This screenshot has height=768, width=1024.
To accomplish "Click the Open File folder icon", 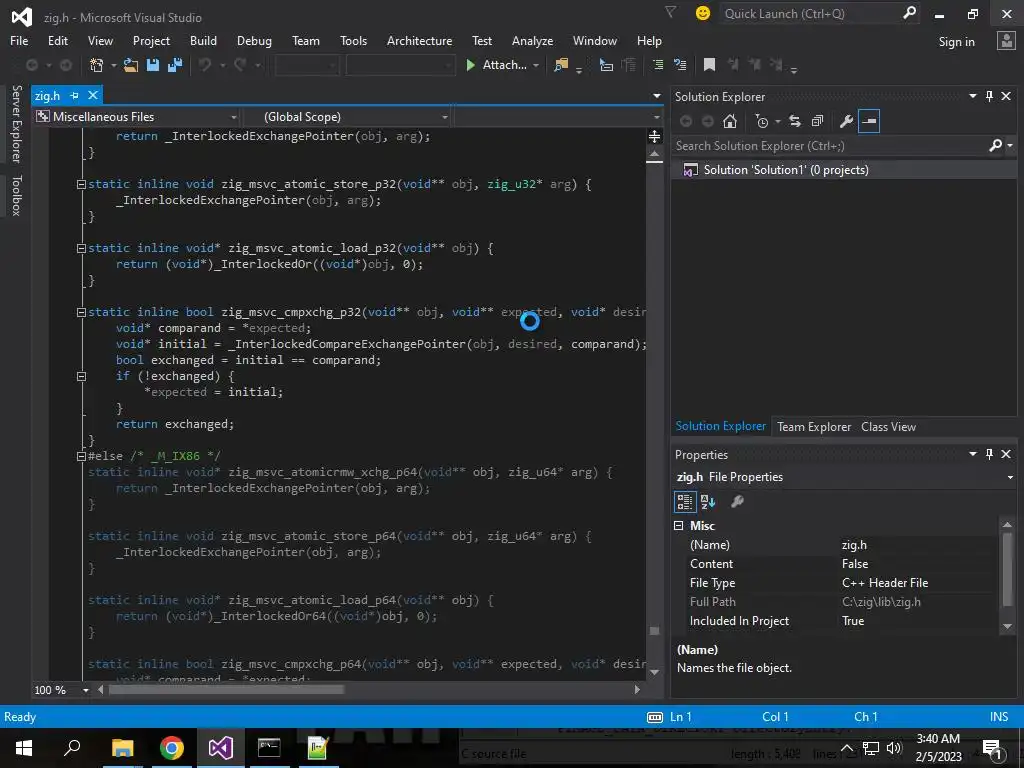I will 131,65.
